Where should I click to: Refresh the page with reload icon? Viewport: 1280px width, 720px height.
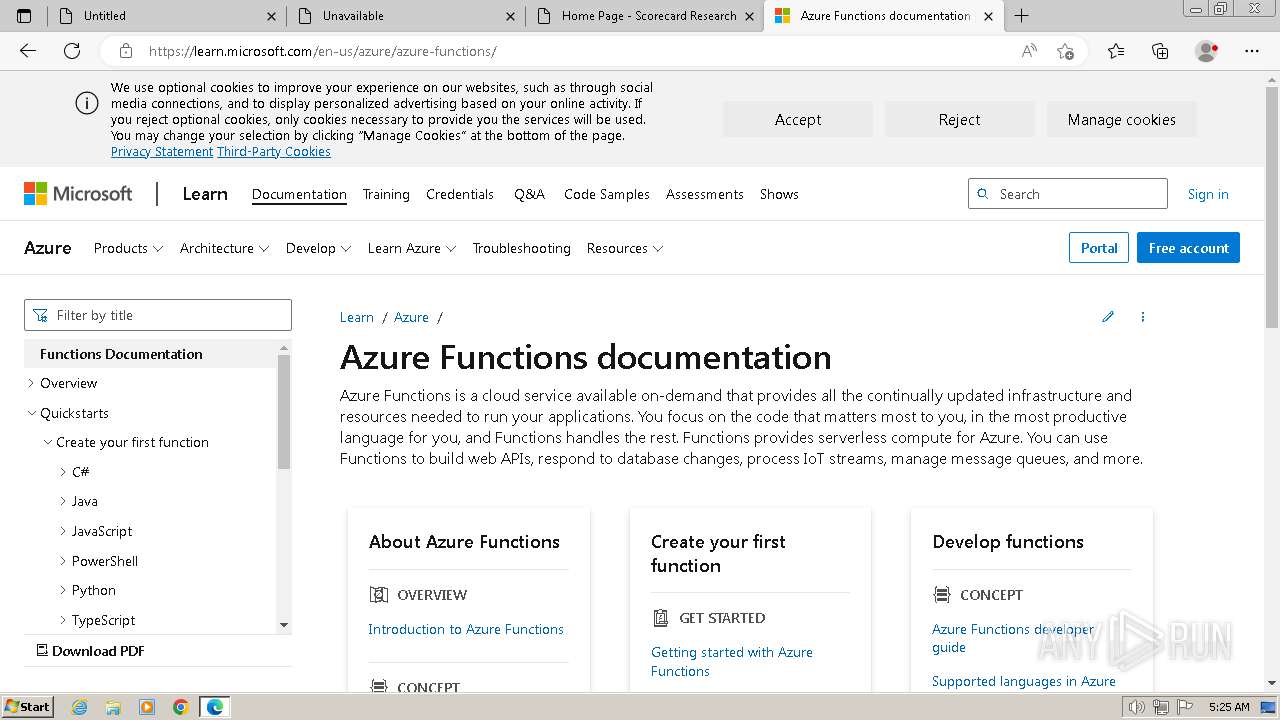(x=72, y=51)
